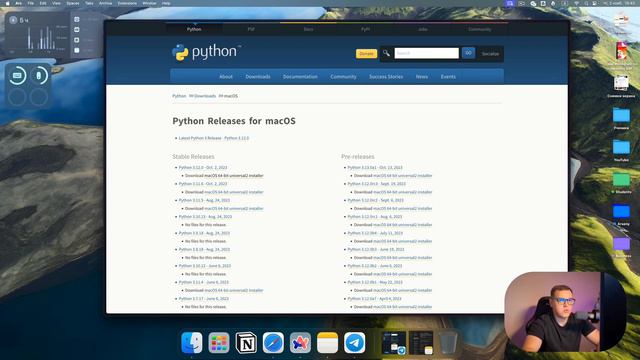This screenshot has height=360, width=640.
Task: Click the magnifier icon beside the search field
Action: coord(386,53)
